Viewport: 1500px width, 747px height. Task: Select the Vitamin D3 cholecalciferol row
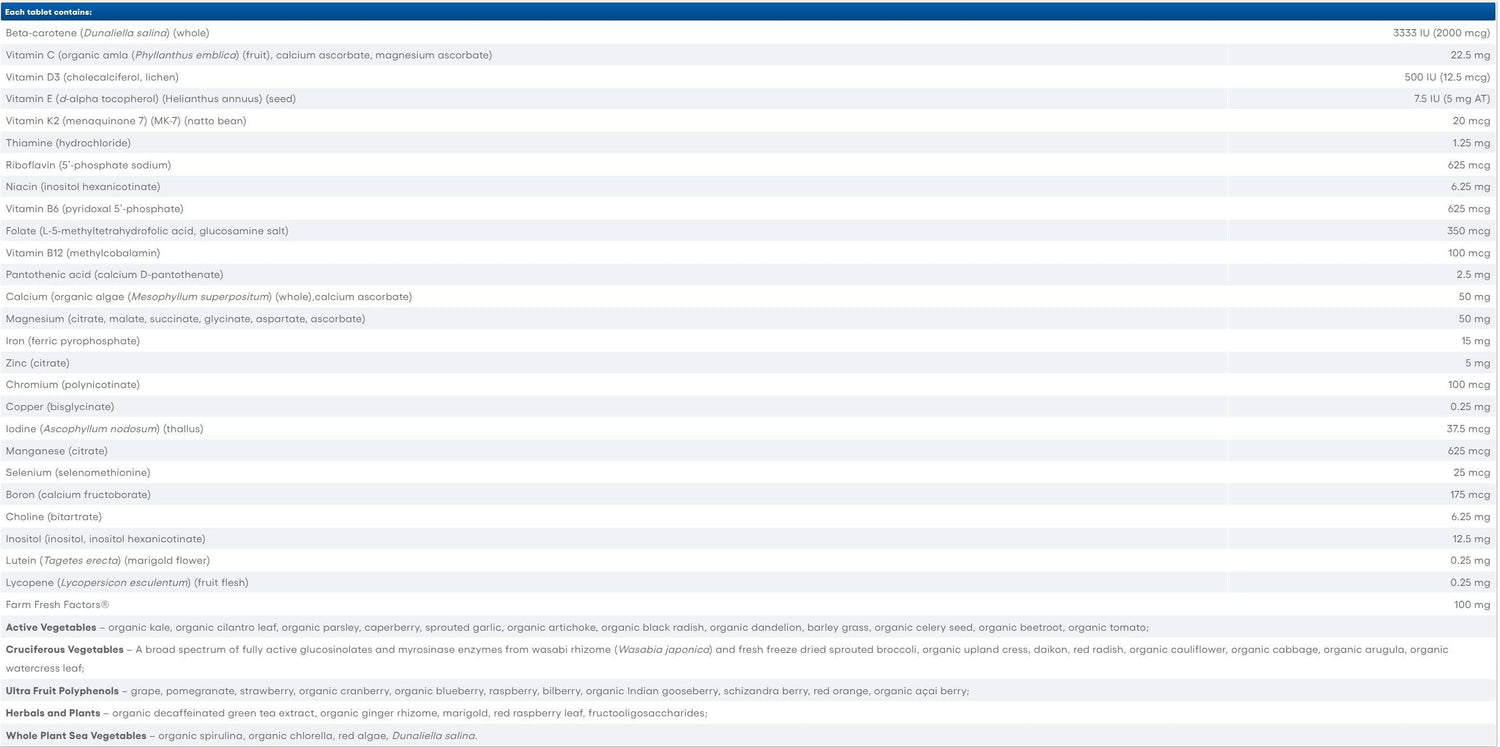pyautogui.click(x=92, y=77)
